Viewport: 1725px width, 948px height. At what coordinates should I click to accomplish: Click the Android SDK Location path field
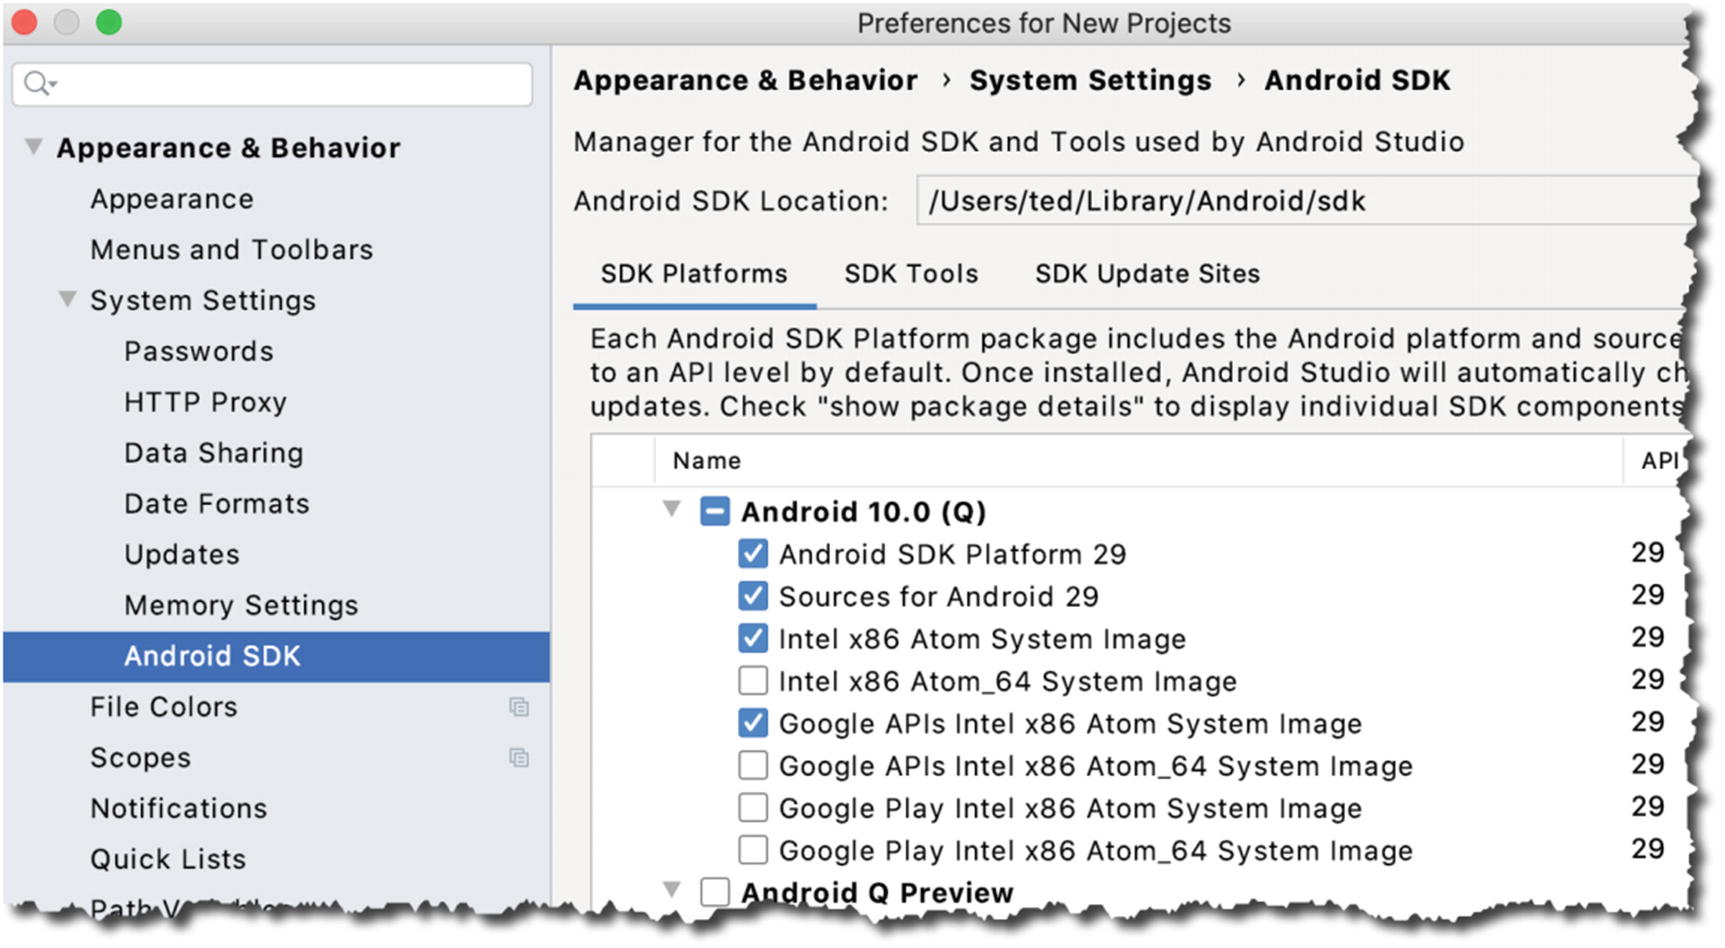pyautogui.click(x=1304, y=201)
